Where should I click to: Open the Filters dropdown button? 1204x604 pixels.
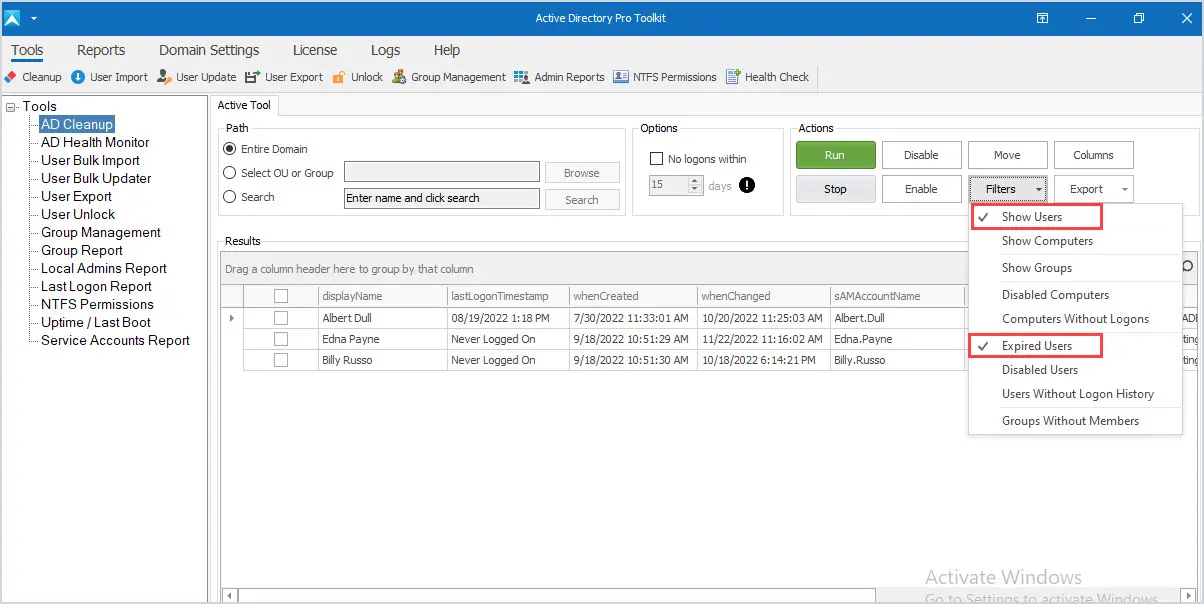point(1008,189)
